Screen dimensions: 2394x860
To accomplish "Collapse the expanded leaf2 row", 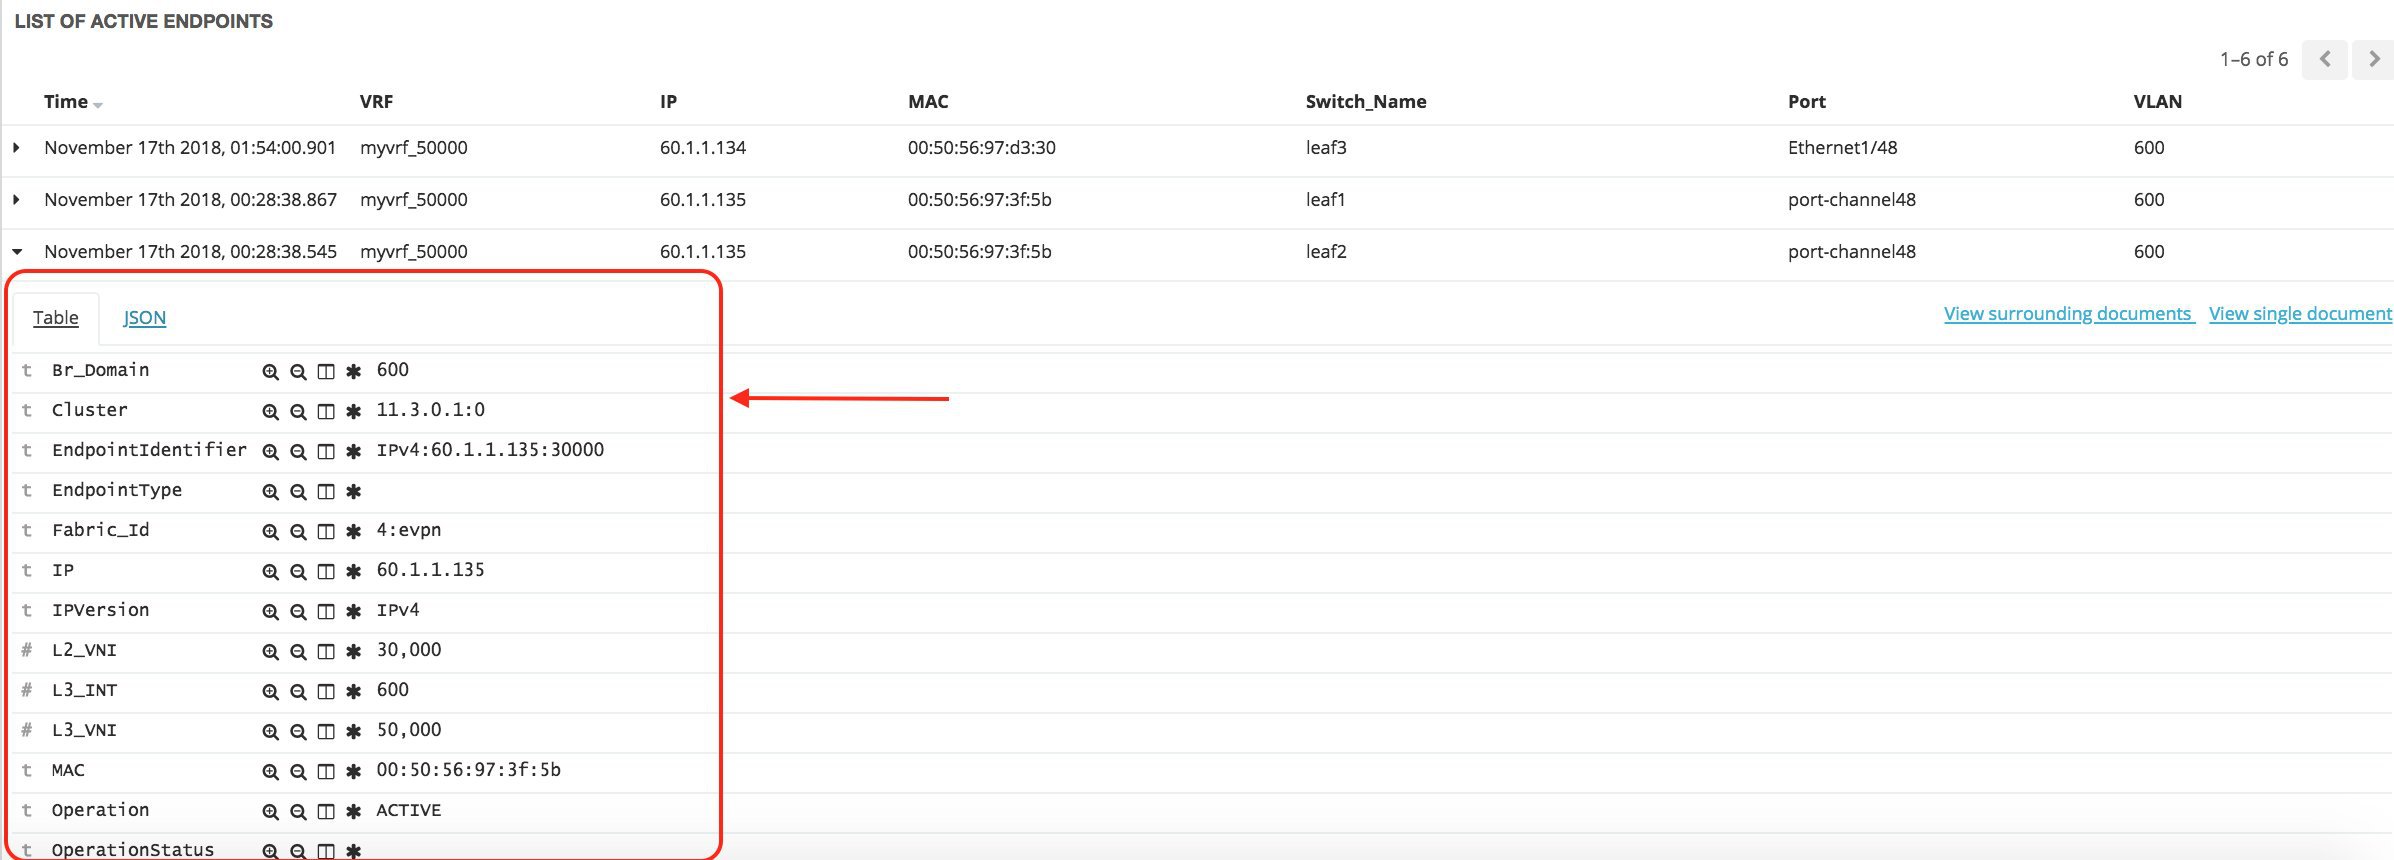I will (x=16, y=252).
